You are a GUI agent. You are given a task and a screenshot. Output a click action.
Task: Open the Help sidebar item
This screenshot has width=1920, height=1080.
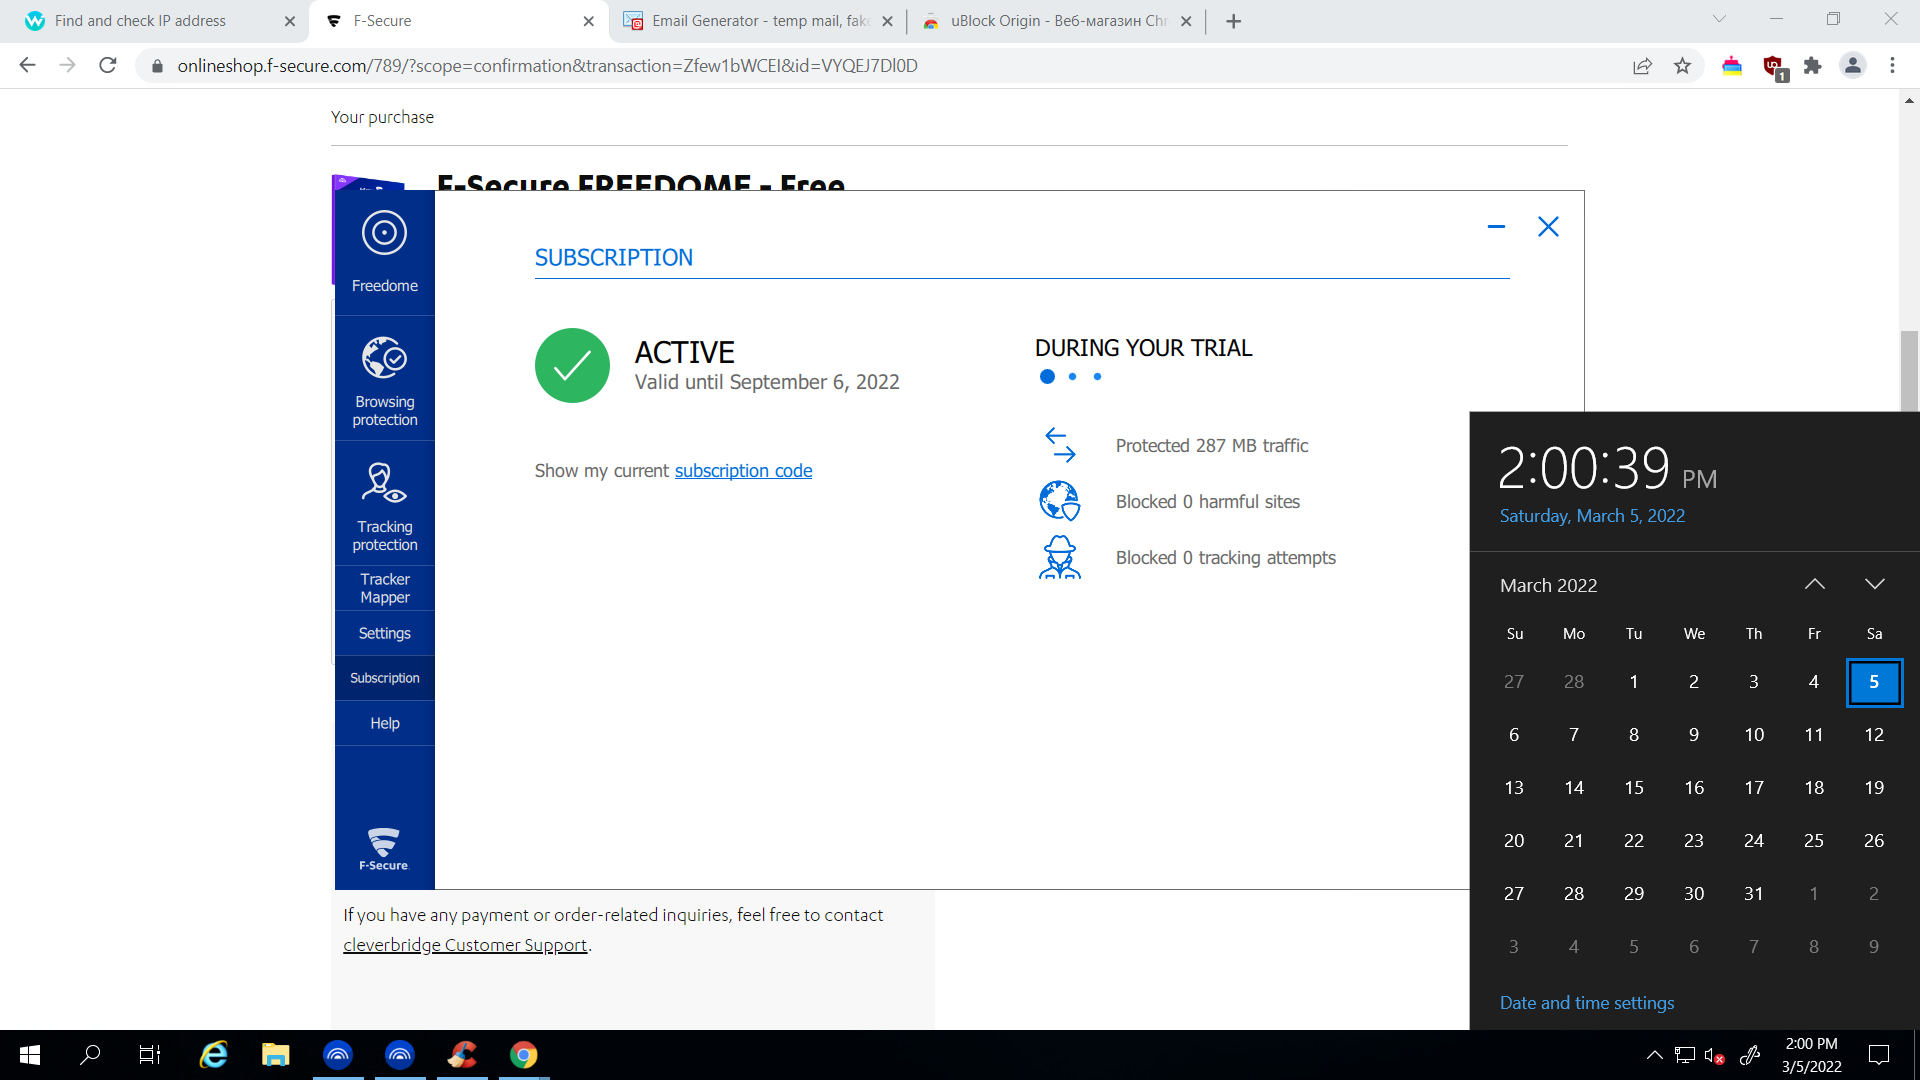[385, 723]
